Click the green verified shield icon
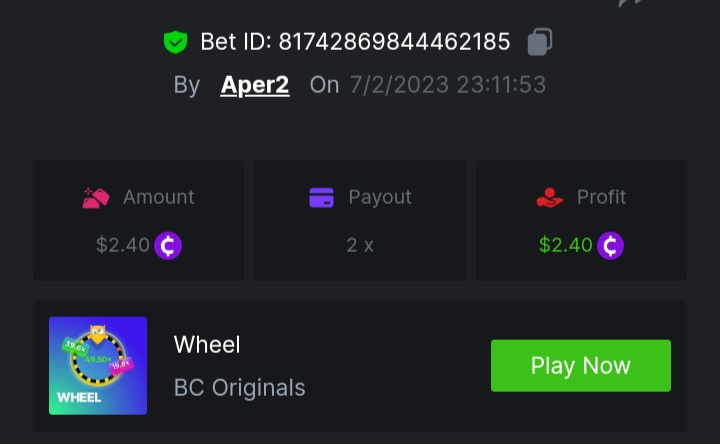This screenshot has width=720, height=444. click(176, 42)
